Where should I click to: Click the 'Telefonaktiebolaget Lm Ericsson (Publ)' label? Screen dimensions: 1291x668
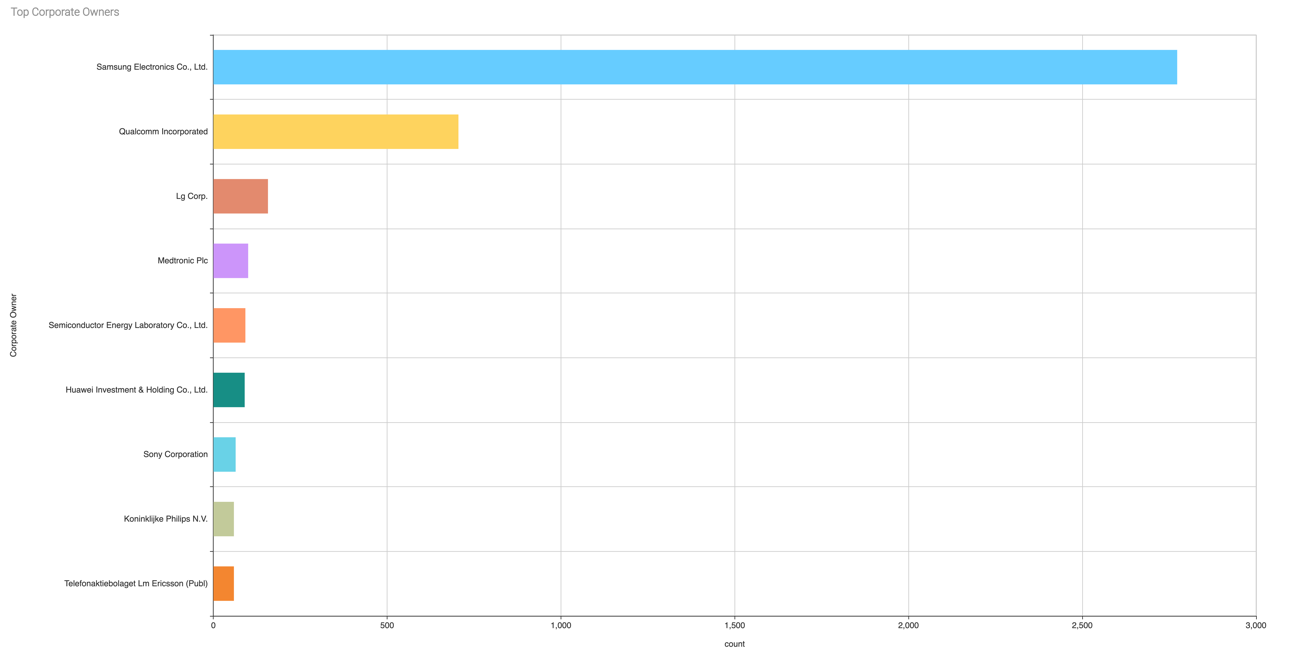point(136,583)
